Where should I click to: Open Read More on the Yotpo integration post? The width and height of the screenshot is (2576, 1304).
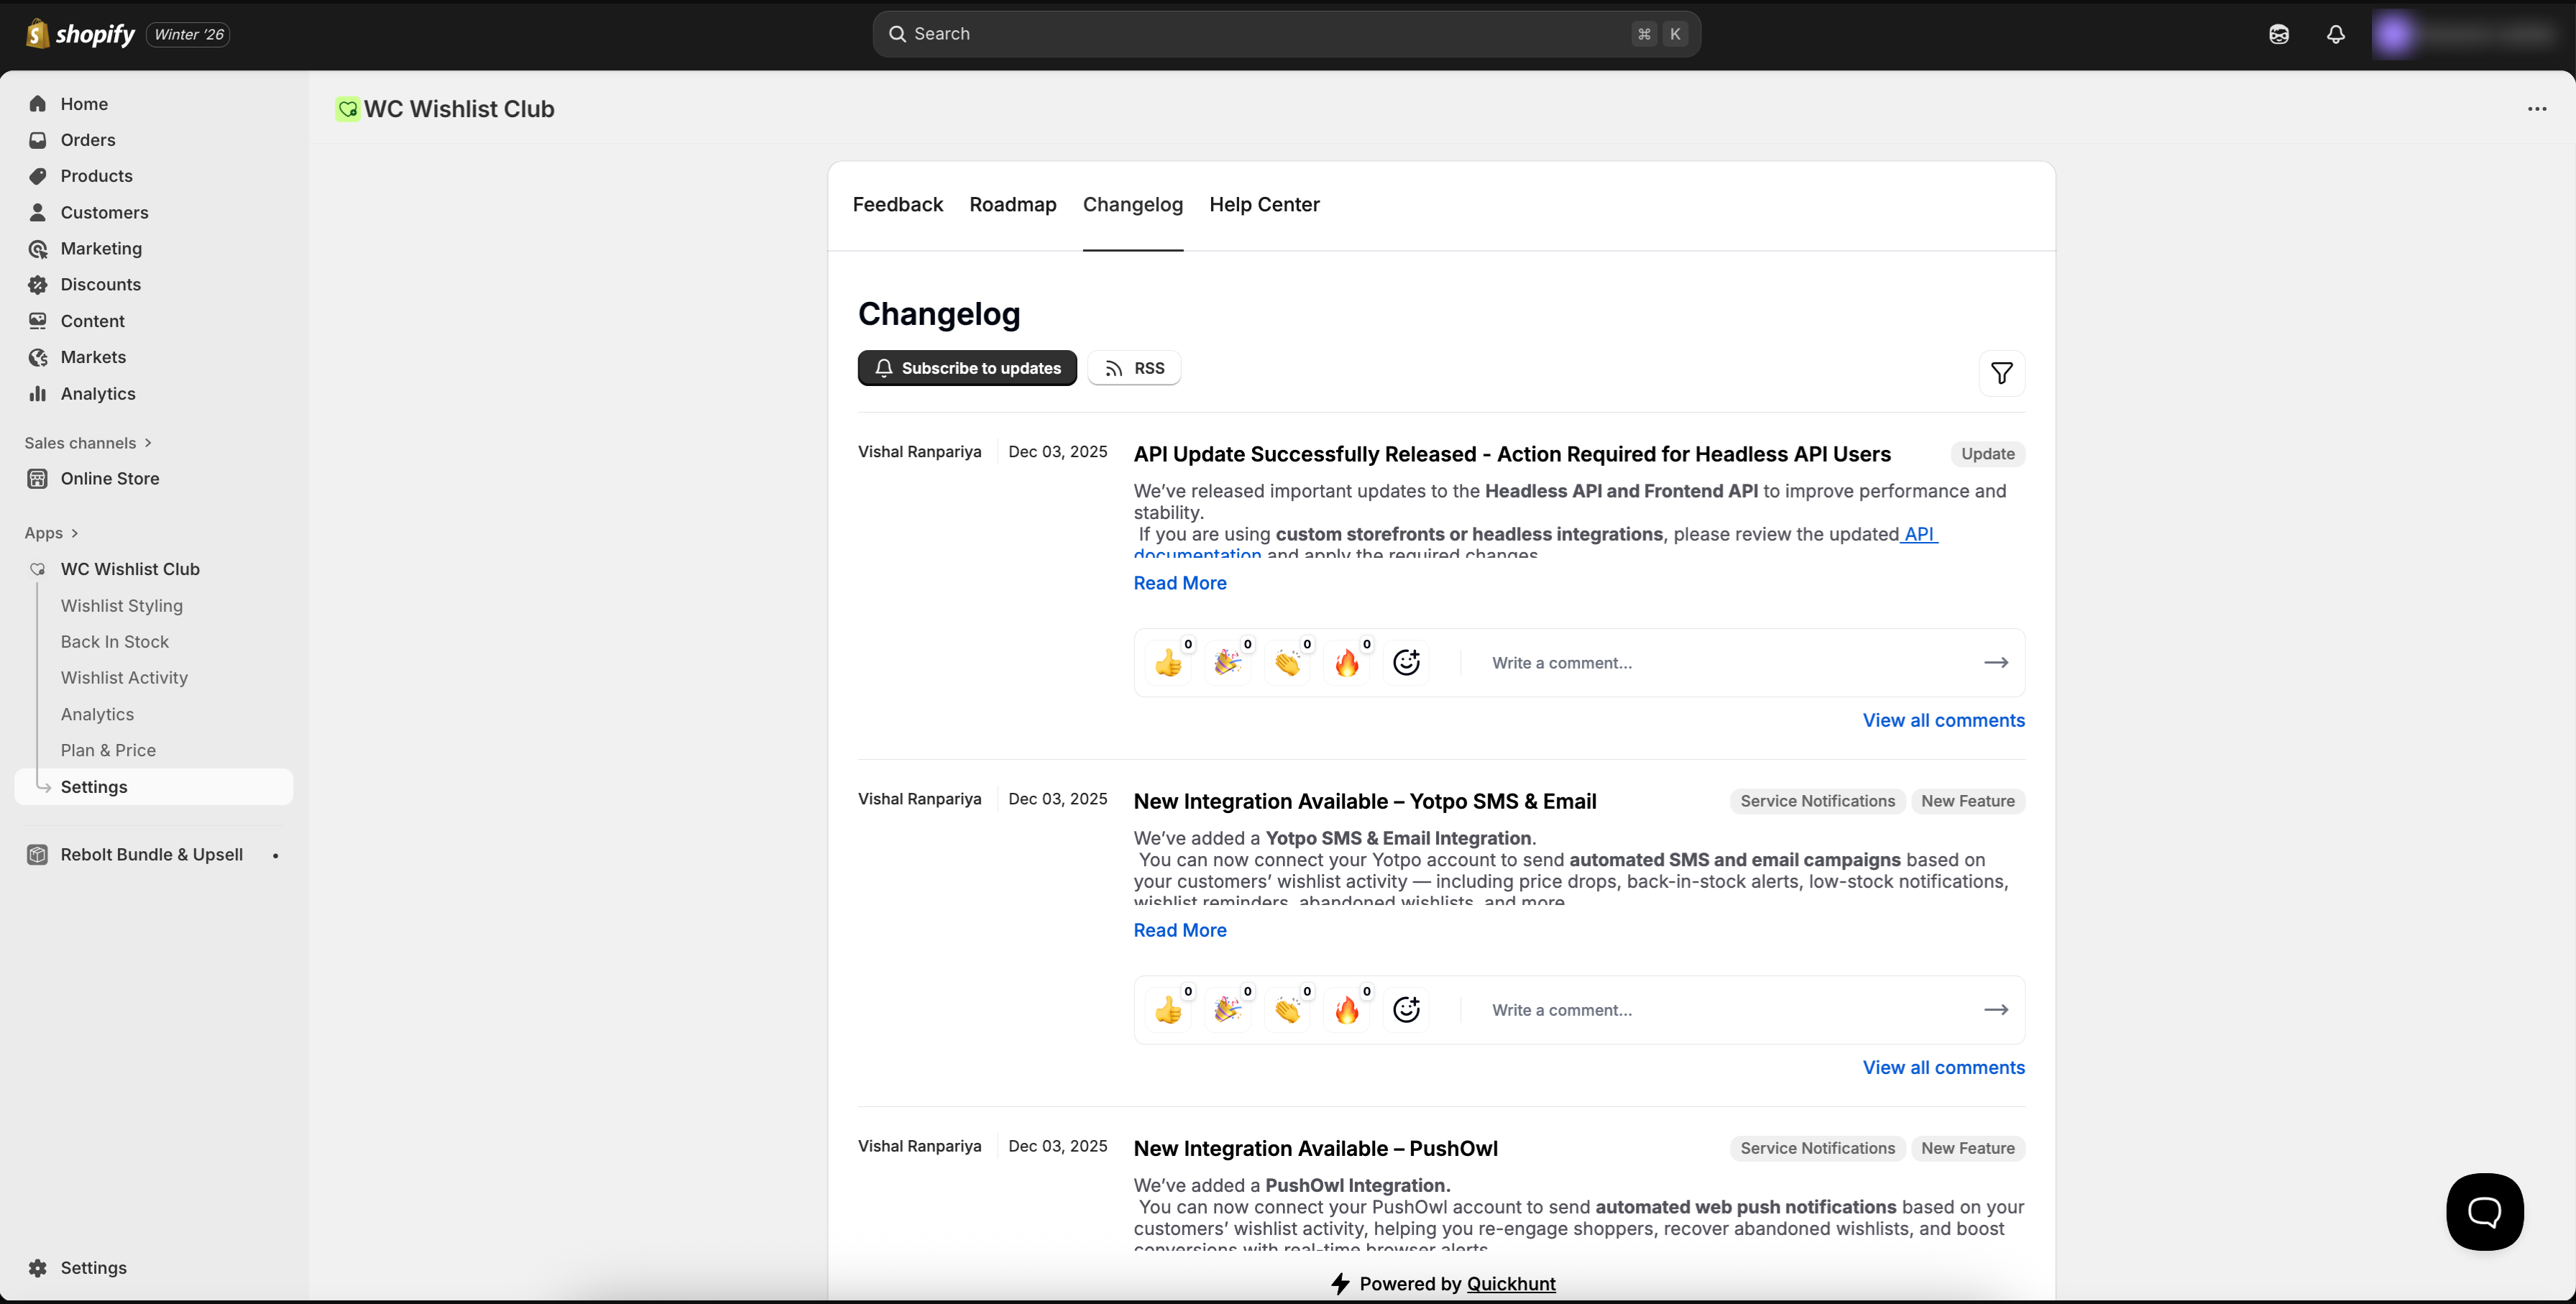point(1179,930)
